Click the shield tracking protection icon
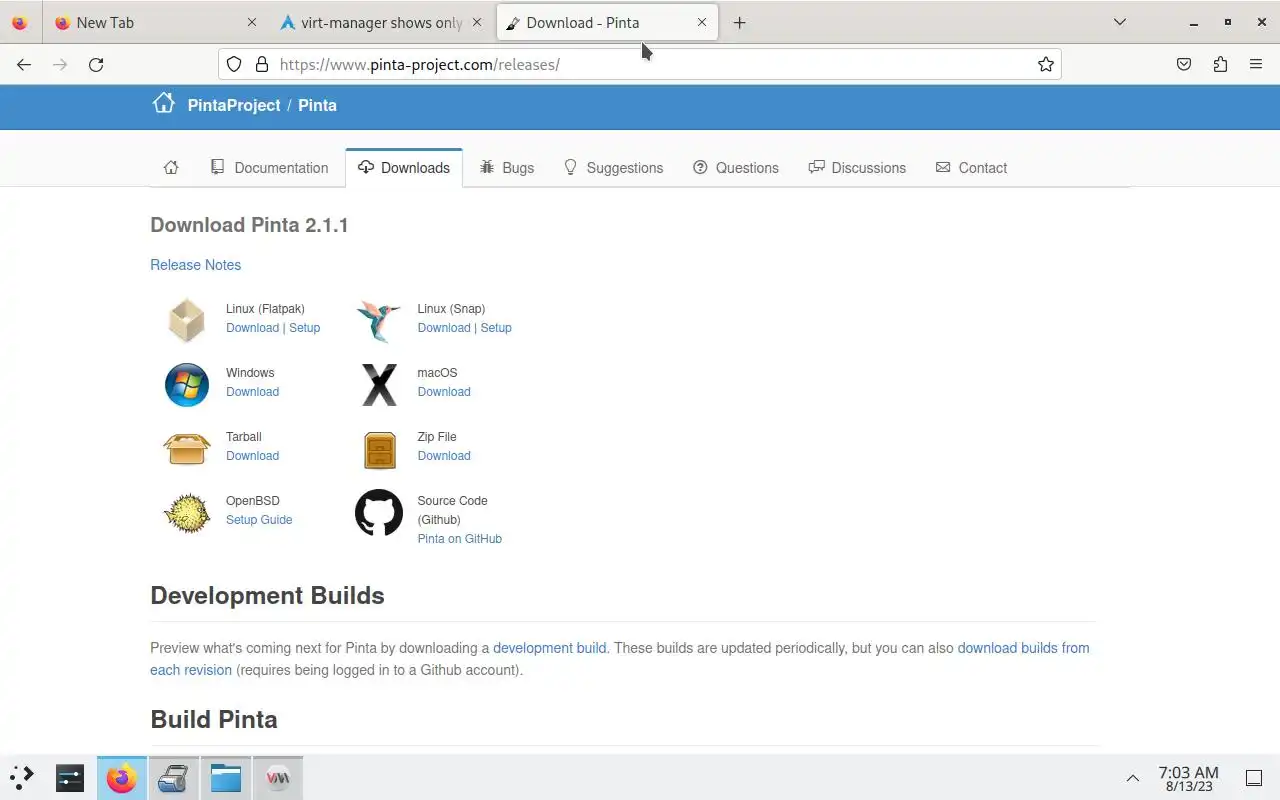 [x=234, y=64]
